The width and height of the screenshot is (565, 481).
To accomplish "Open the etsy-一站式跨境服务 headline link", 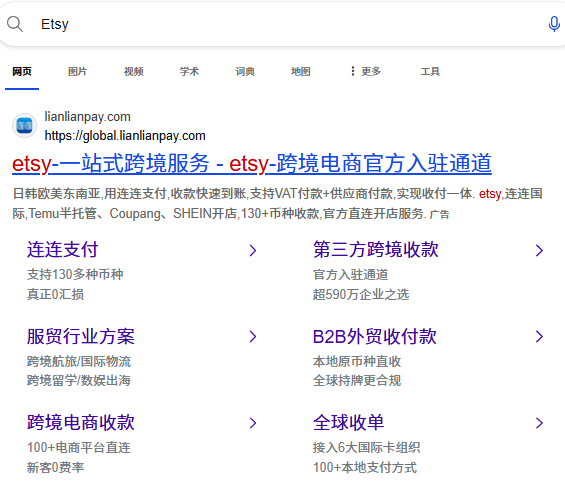I will pyautogui.click(x=252, y=164).
